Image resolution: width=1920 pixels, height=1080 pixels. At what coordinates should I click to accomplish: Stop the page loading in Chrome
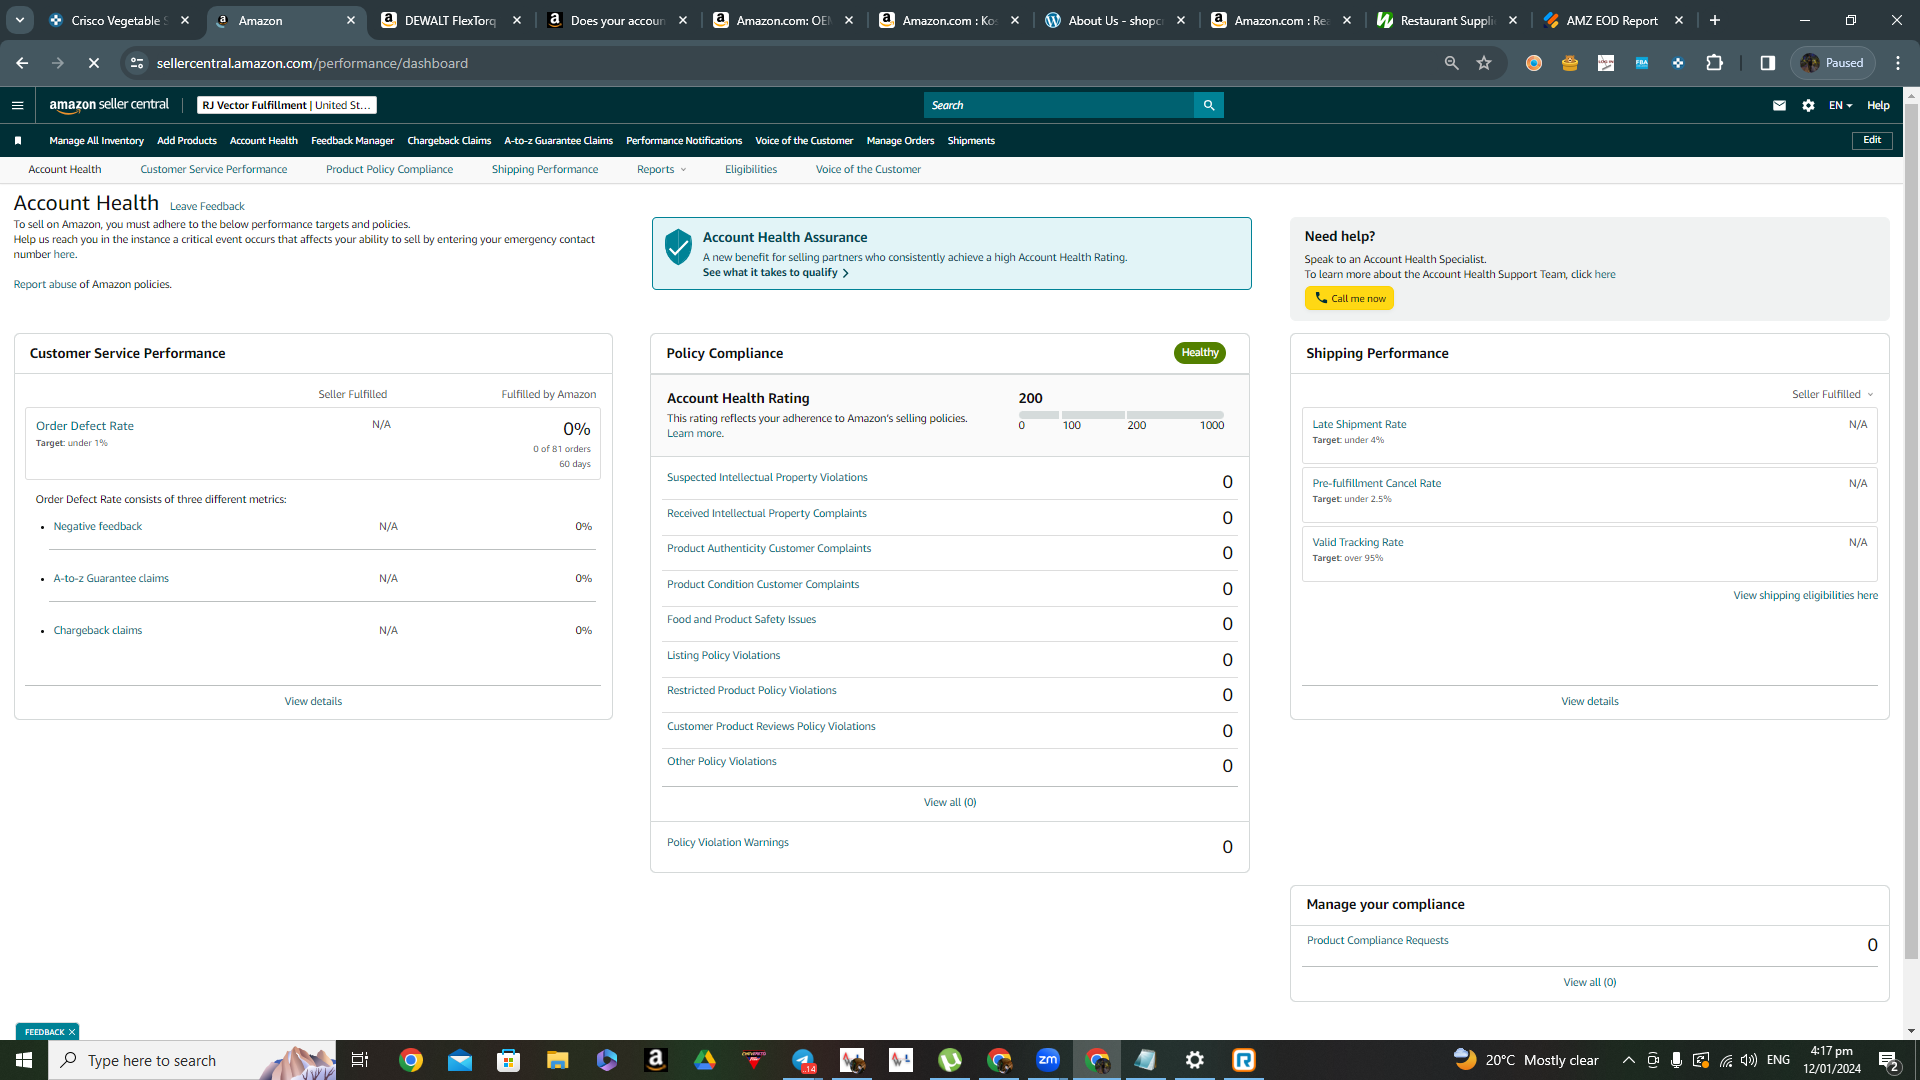(94, 63)
